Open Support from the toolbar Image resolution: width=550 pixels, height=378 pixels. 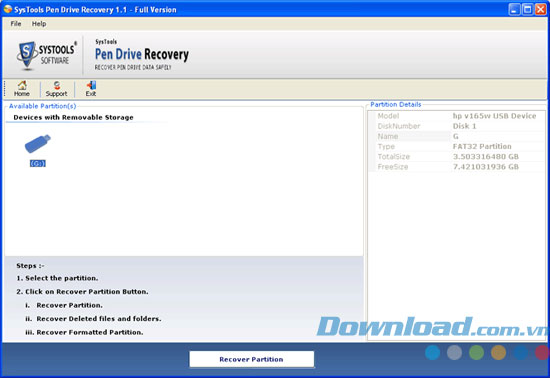tap(56, 89)
